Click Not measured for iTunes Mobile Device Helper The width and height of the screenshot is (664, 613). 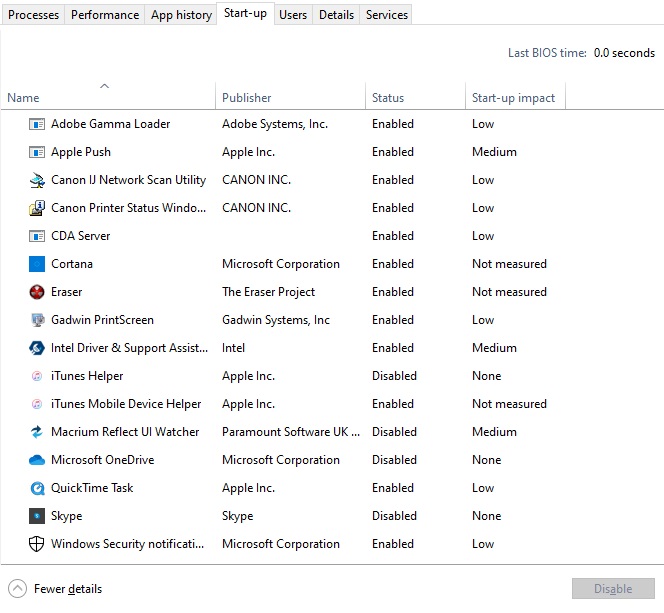(509, 404)
